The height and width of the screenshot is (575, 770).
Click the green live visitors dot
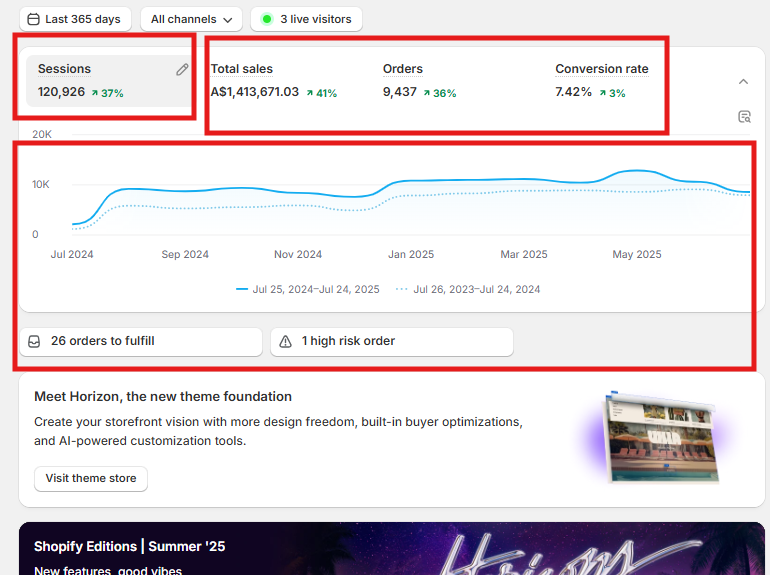267,19
